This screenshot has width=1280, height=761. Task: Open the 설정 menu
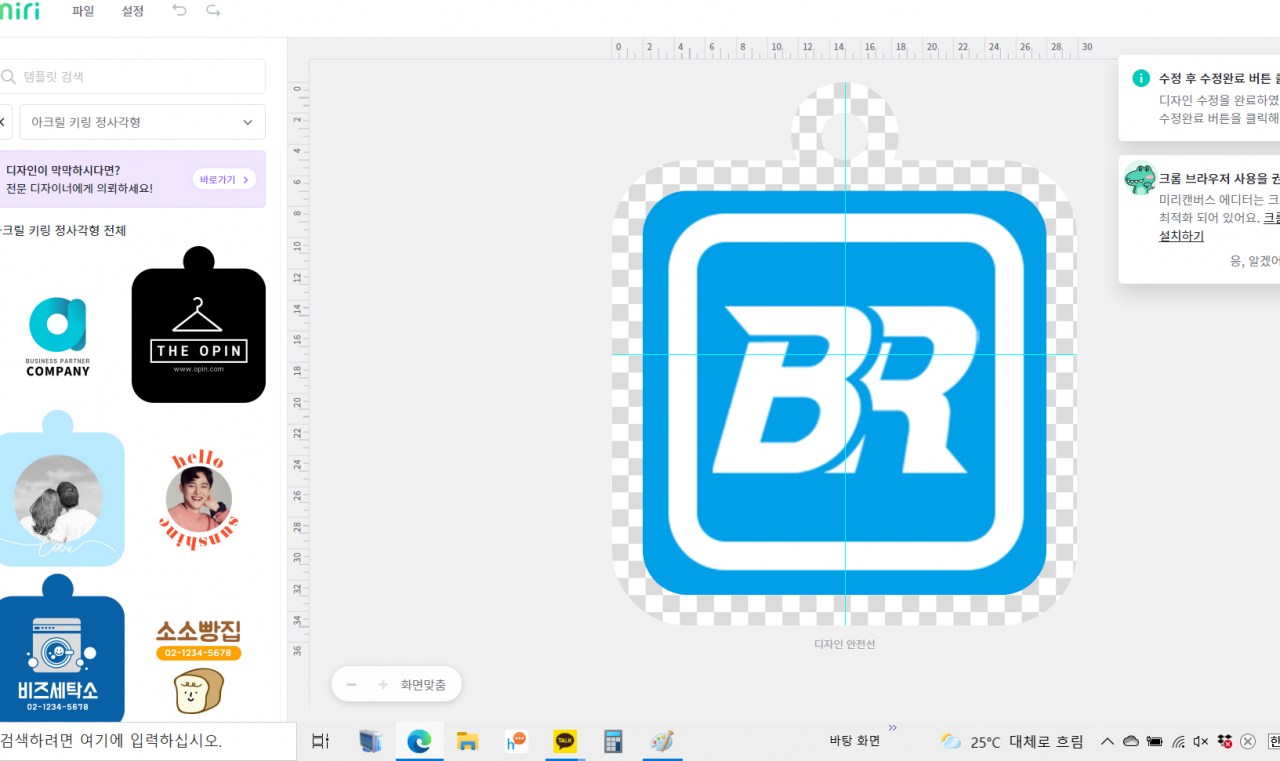[132, 11]
